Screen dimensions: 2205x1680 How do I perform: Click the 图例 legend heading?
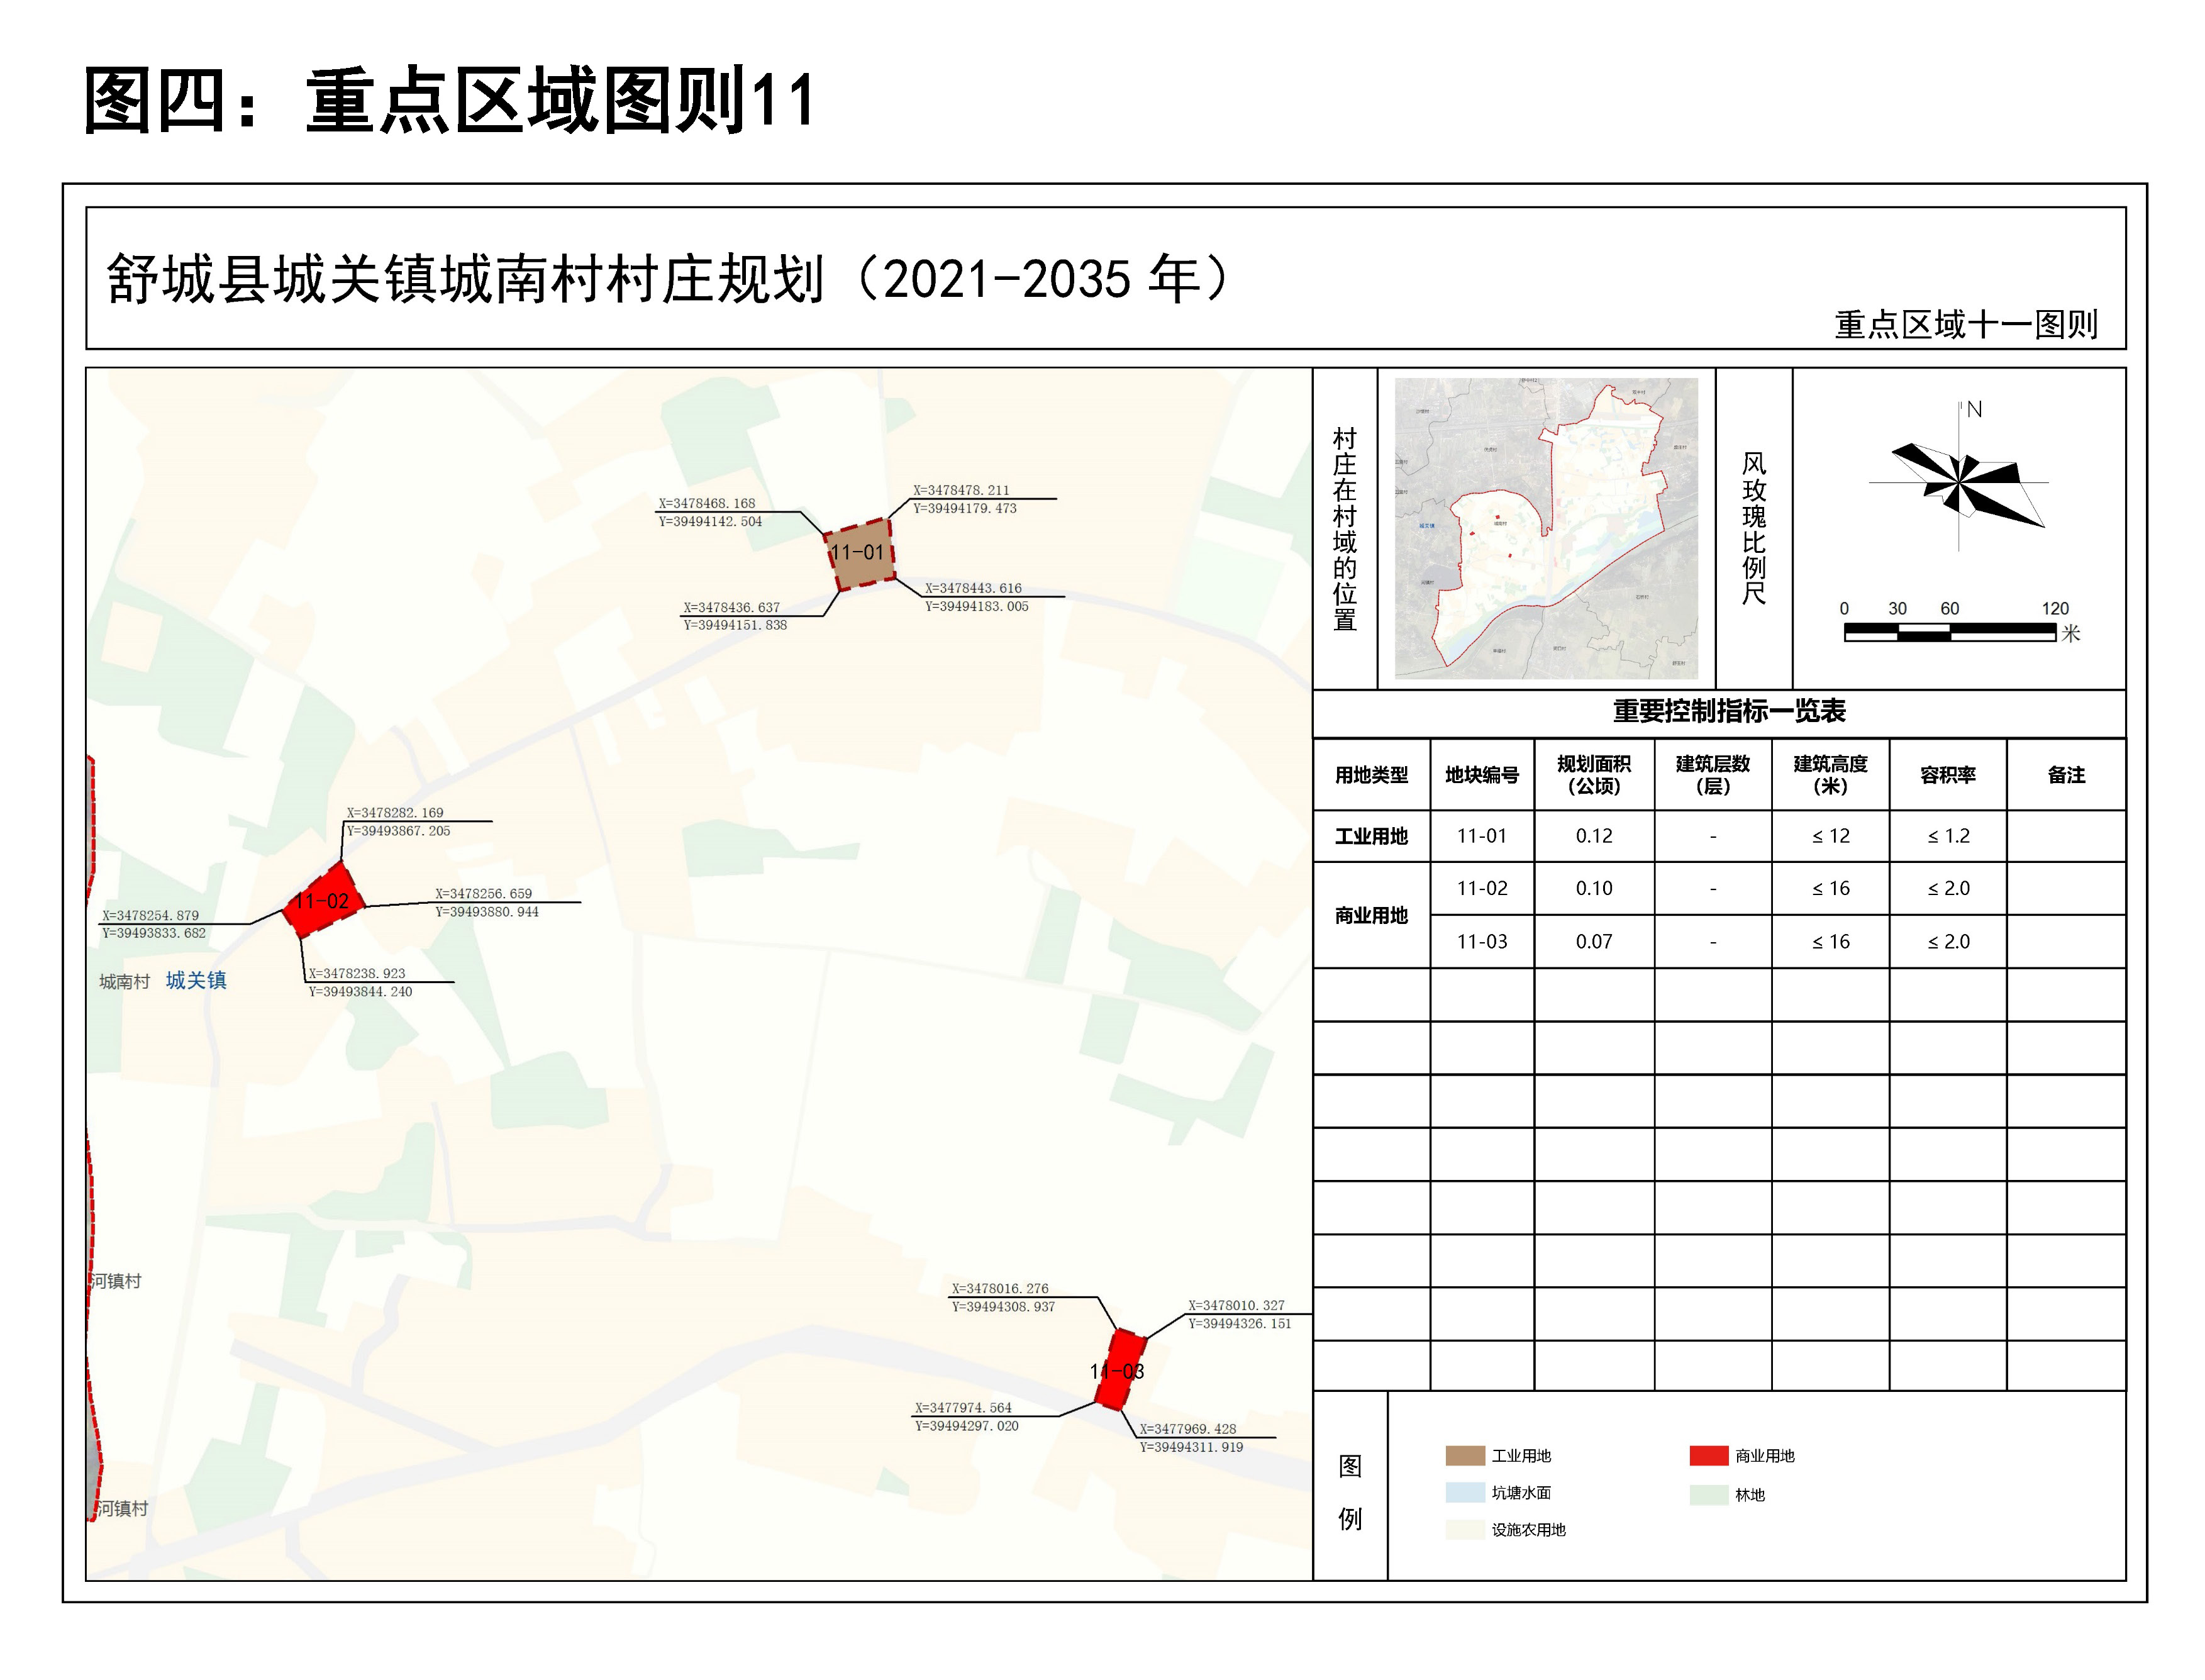(1350, 1493)
